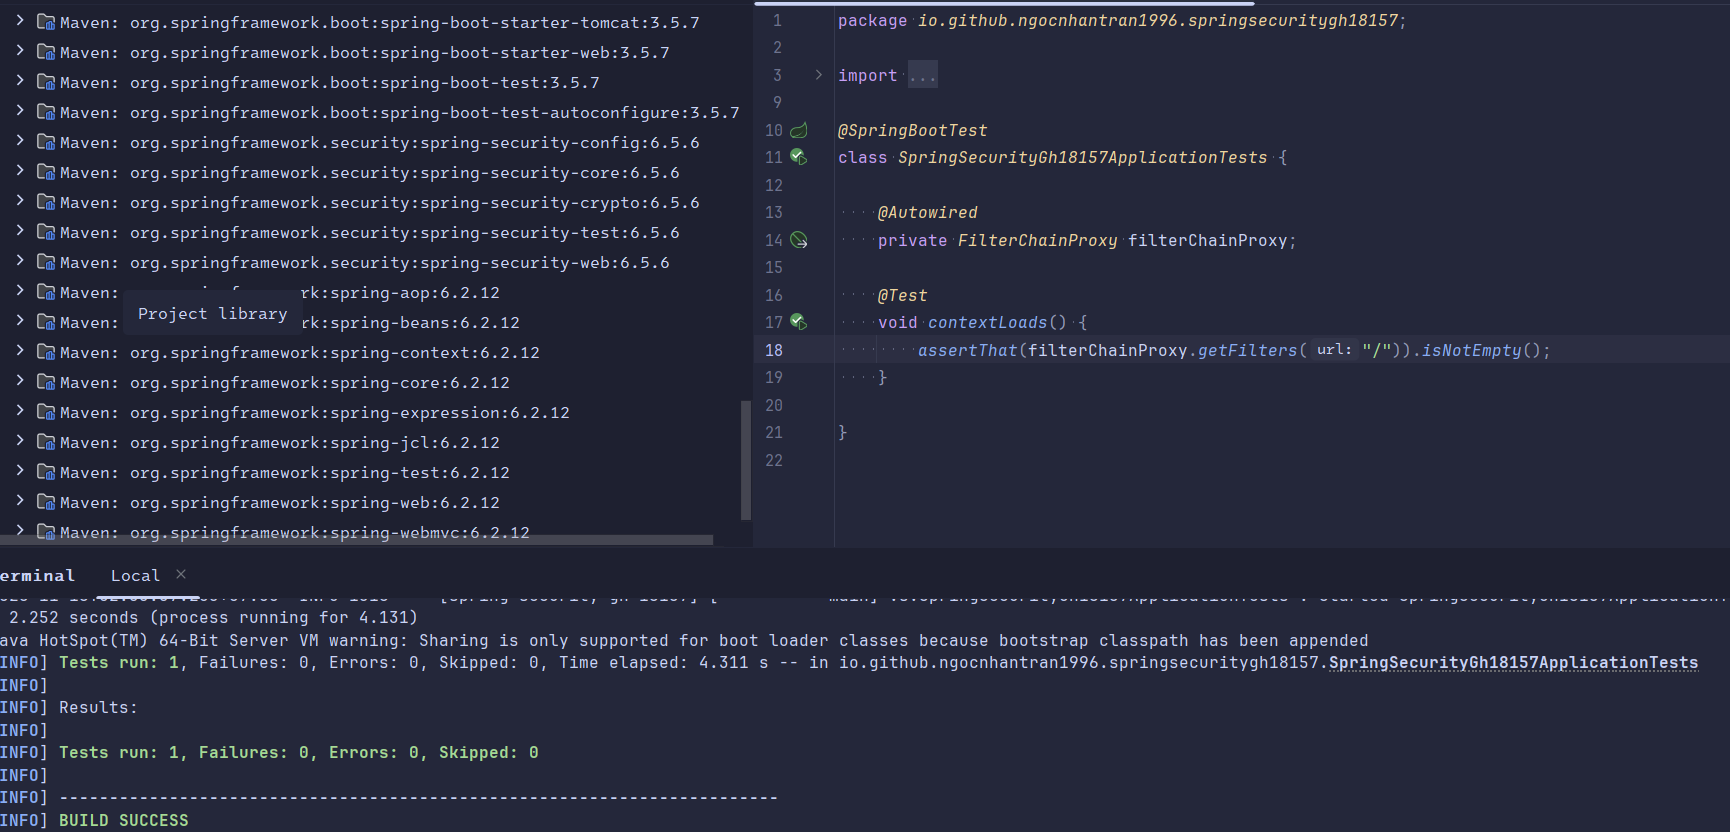Screen dimensions: 1730x832
Task: Click library icon of spring-web:6.2.12 entry
Action: [46, 502]
